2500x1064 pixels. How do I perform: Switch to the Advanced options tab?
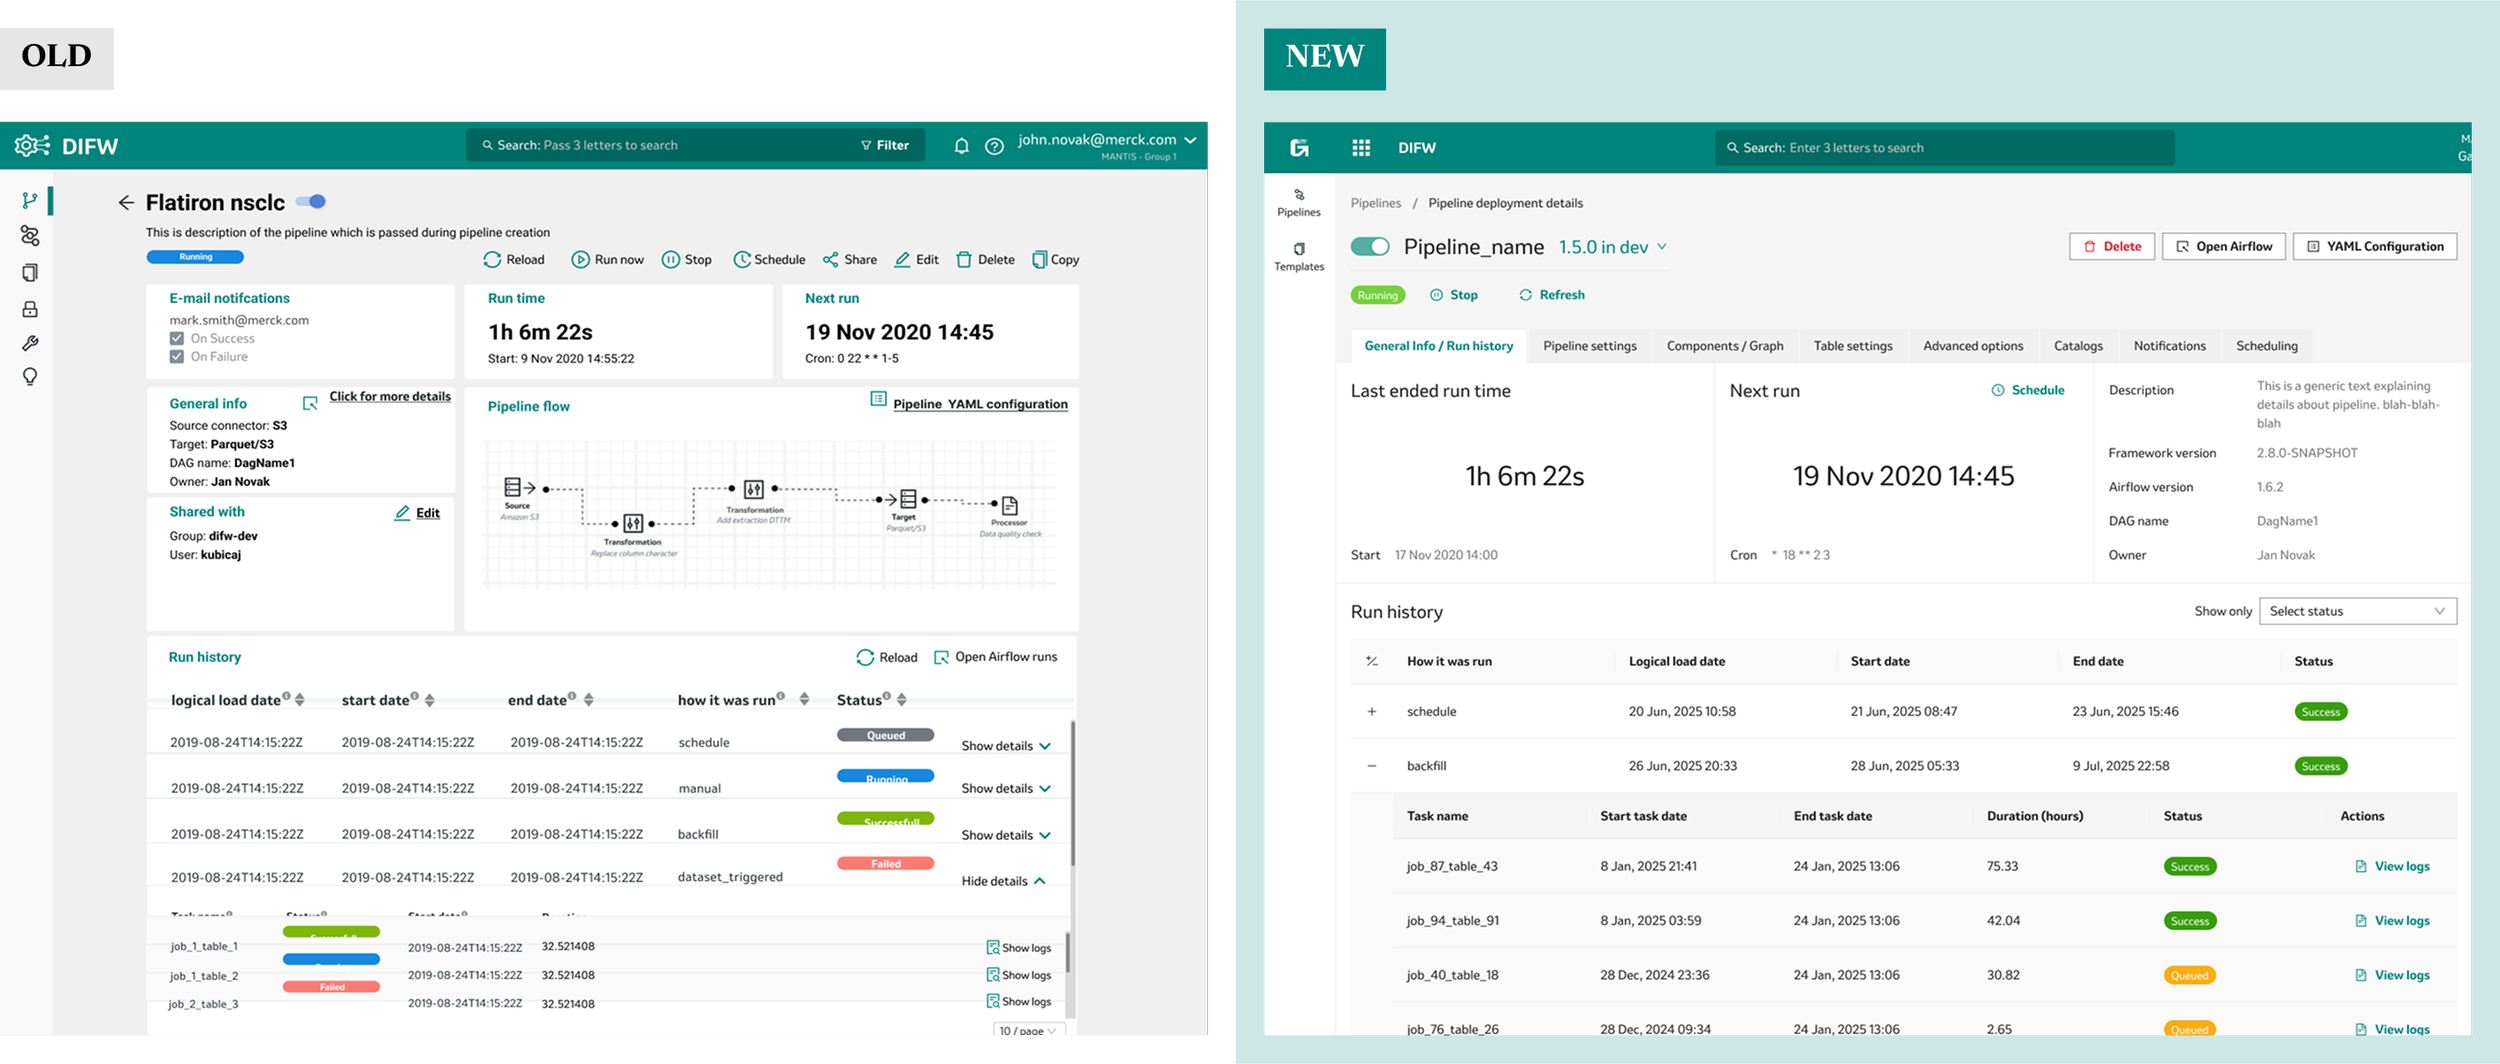click(x=1973, y=346)
